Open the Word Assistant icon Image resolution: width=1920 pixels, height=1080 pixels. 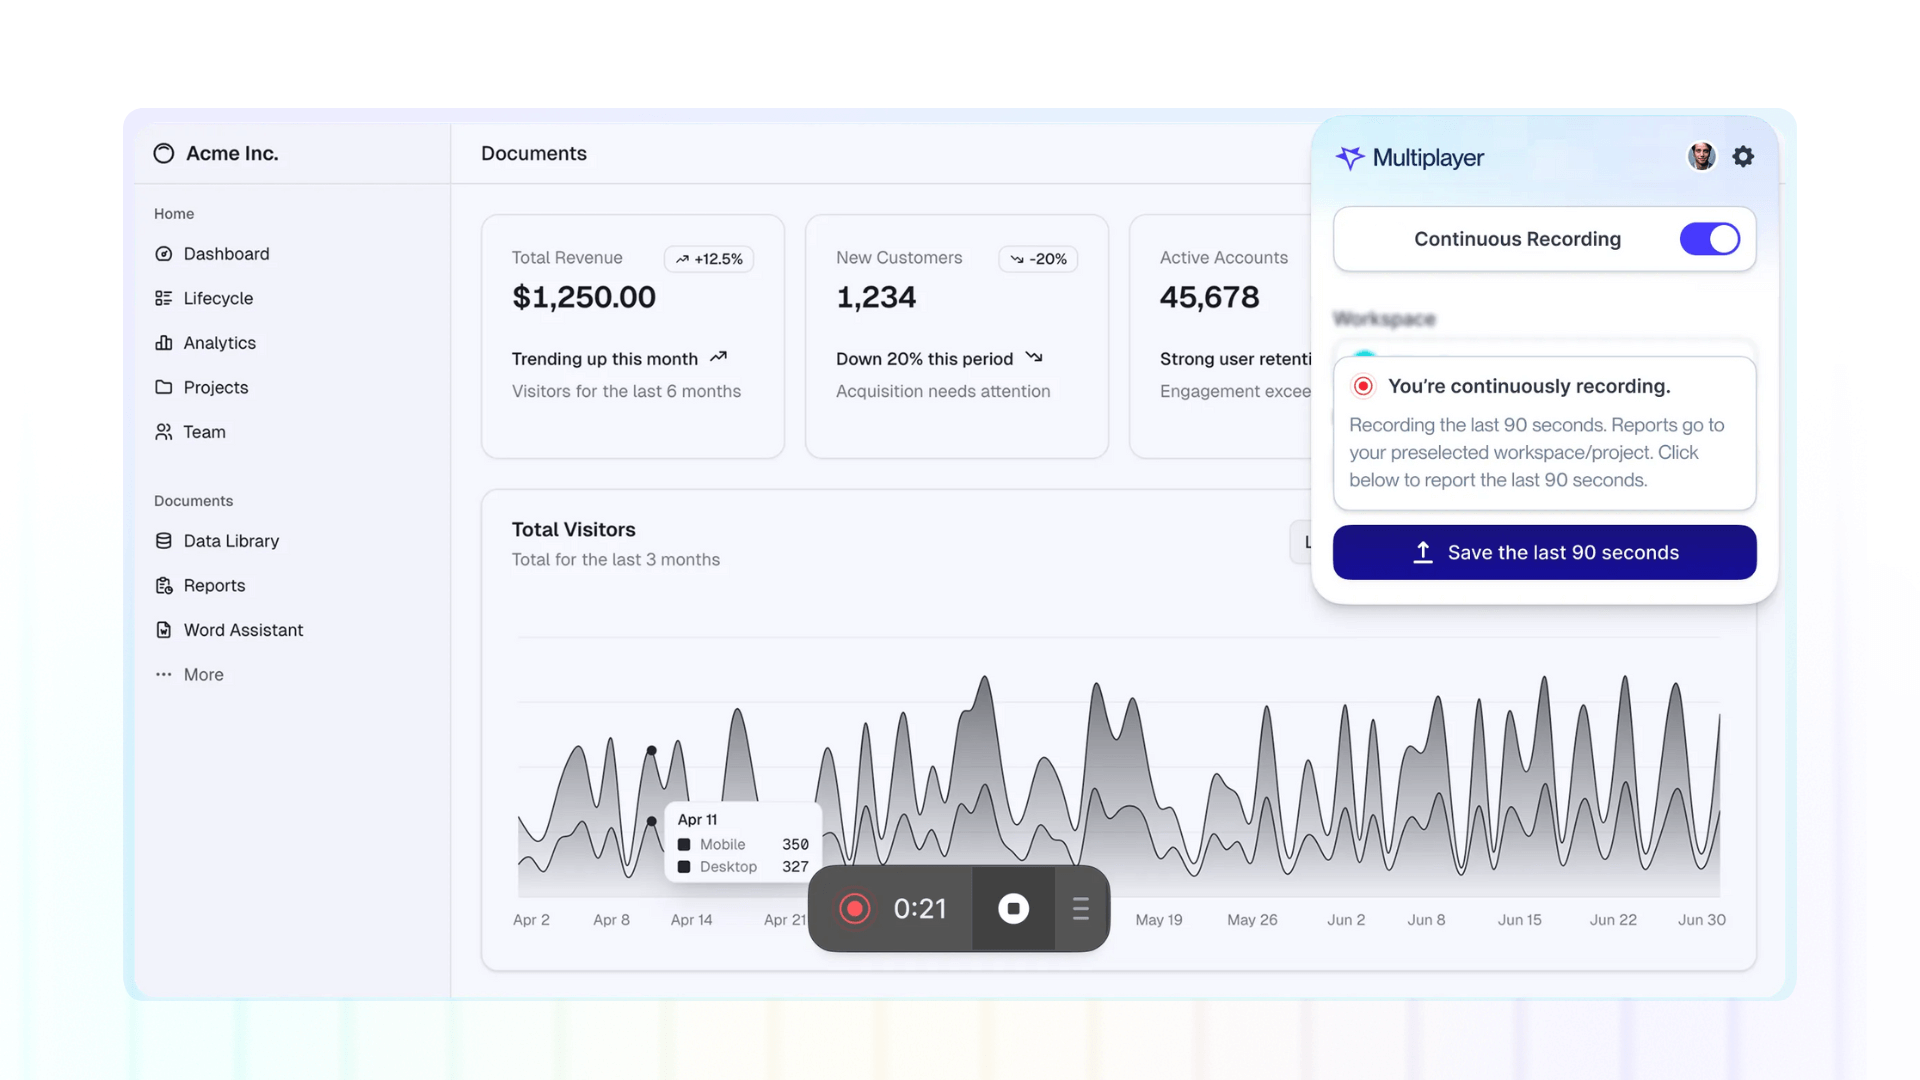click(164, 630)
